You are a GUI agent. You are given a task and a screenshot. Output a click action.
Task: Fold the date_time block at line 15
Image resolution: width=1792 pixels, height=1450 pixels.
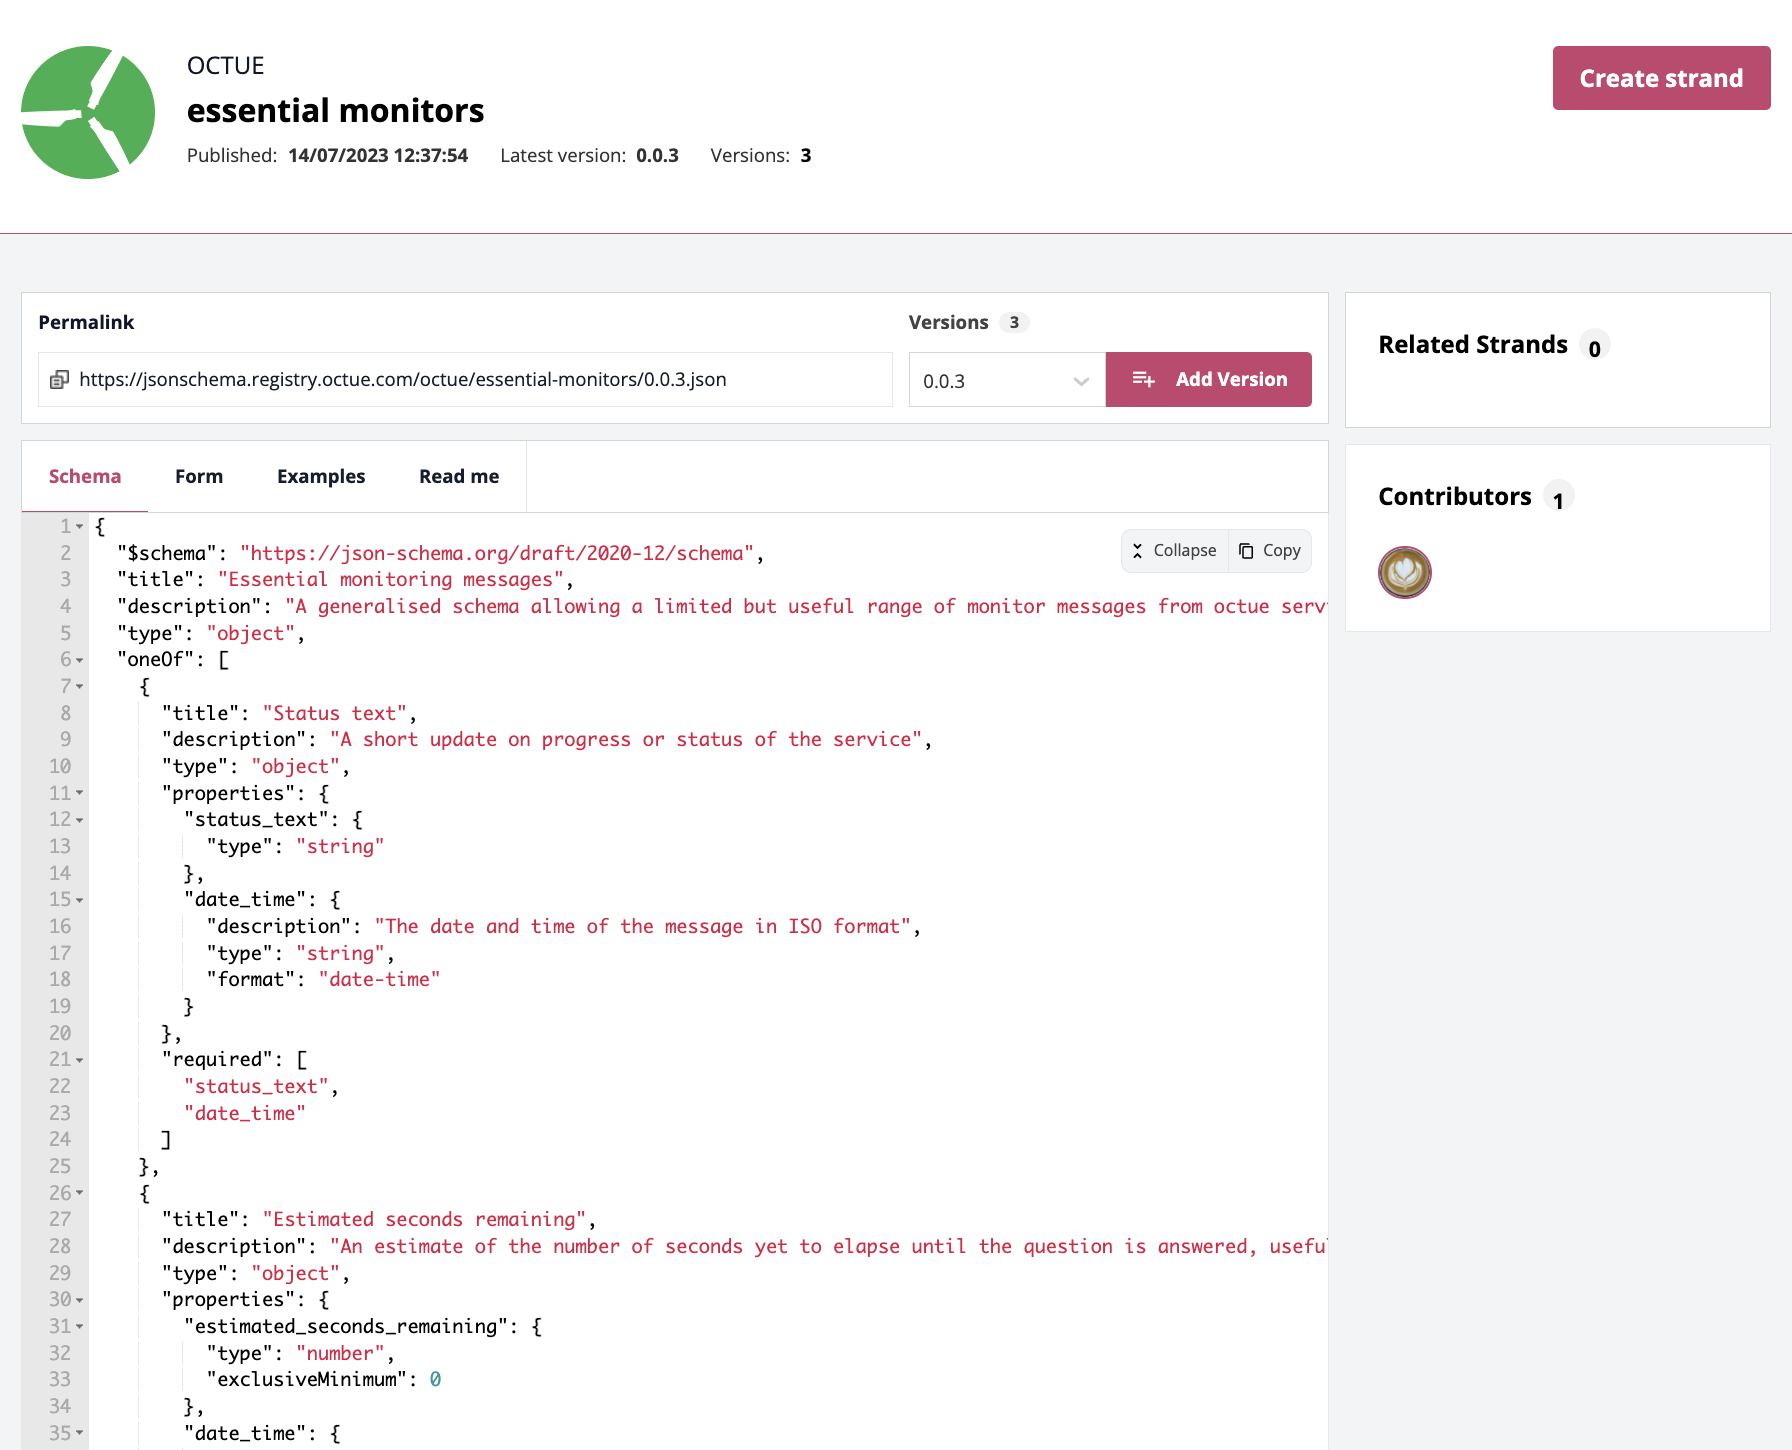(80, 900)
